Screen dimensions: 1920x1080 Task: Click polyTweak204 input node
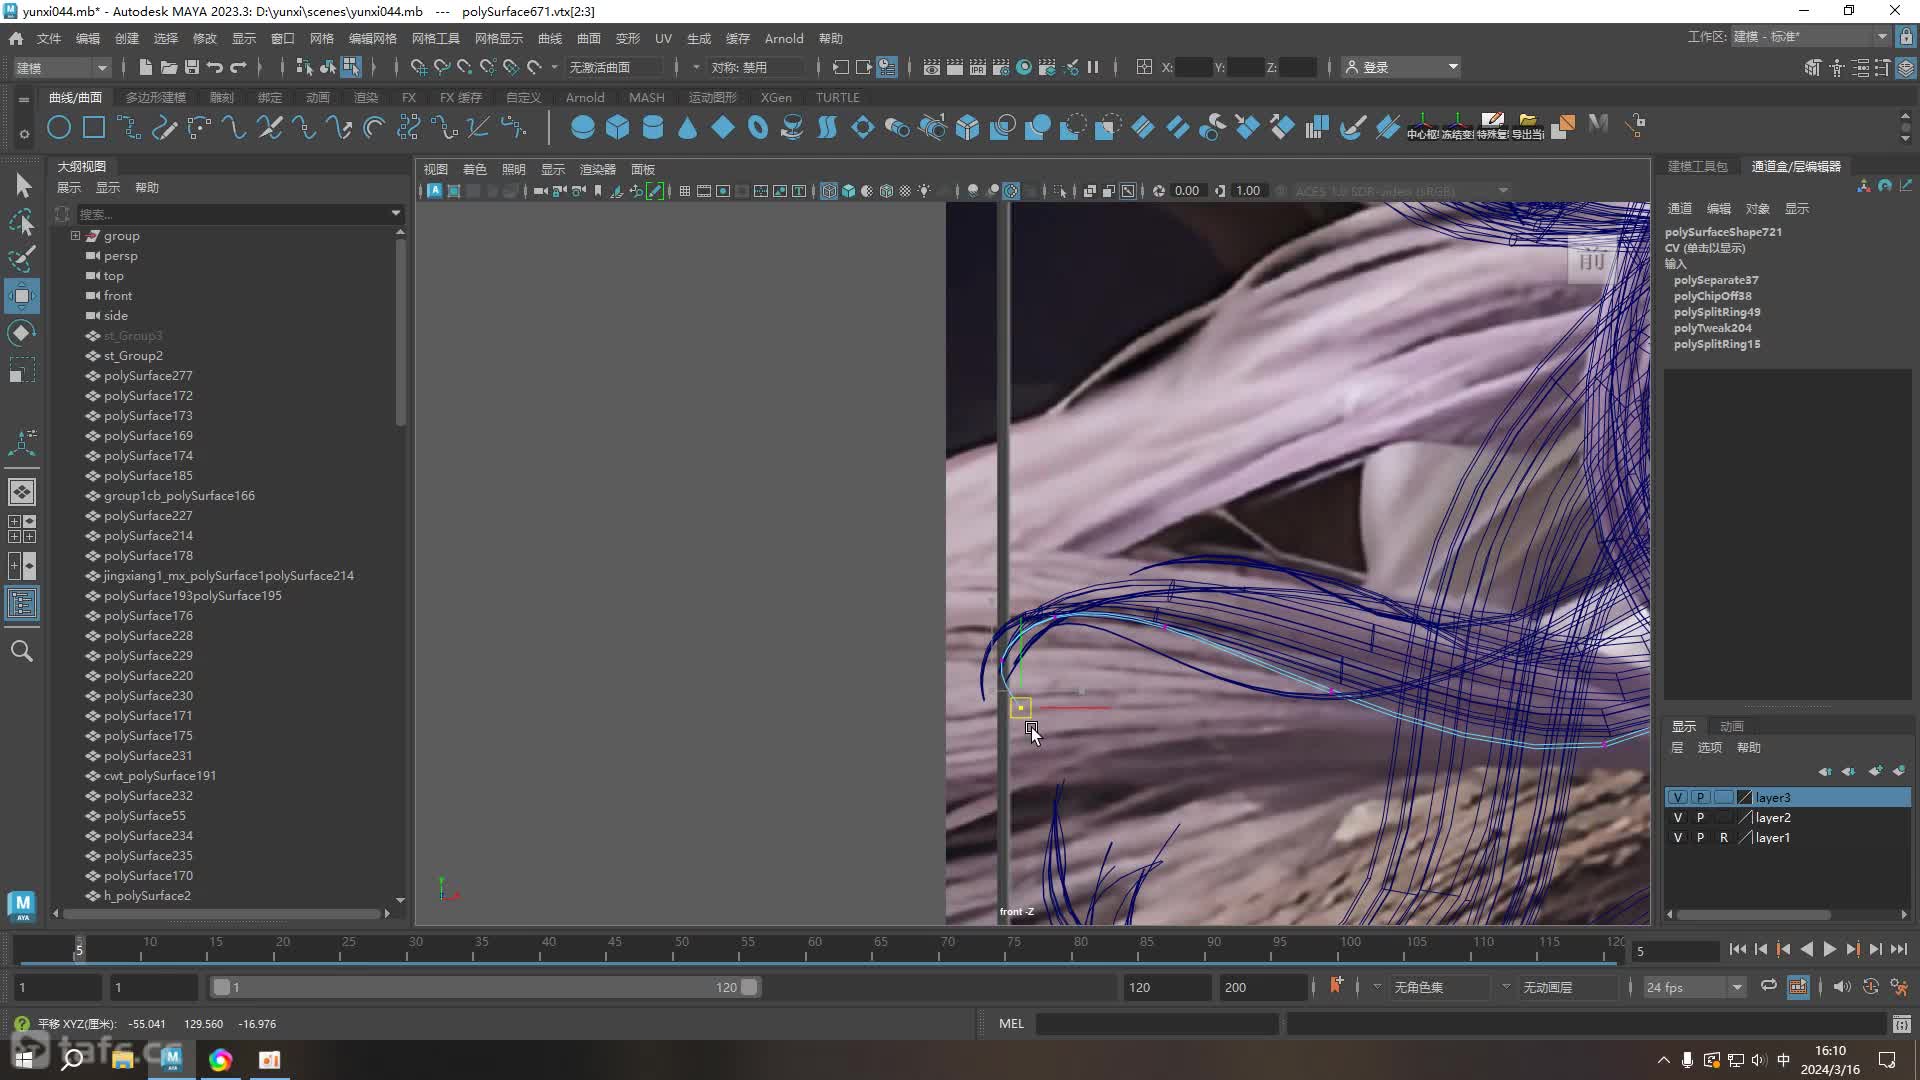point(1713,328)
